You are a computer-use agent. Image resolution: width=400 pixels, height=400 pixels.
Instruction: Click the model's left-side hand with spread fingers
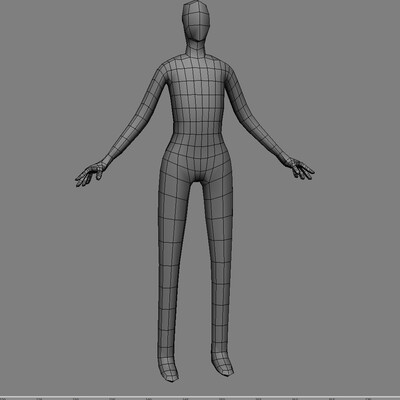(90, 174)
